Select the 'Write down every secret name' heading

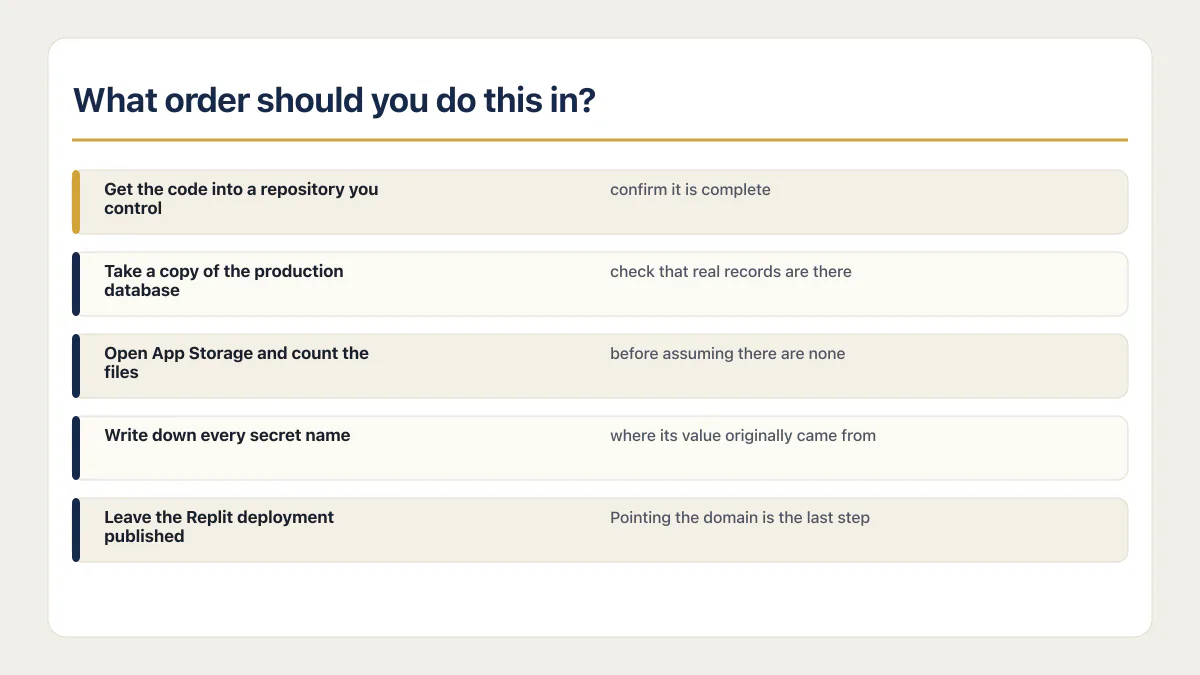click(227, 435)
